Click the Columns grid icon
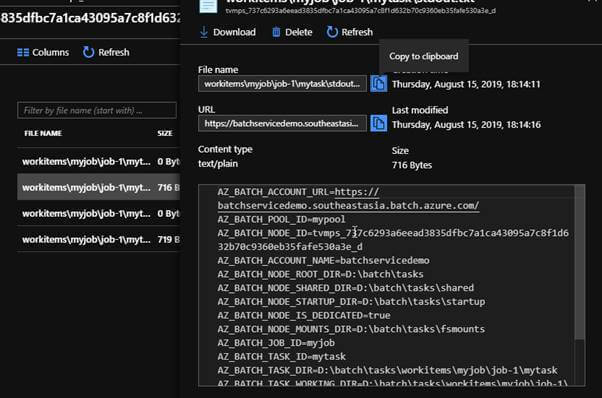The width and height of the screenshot is (602, 398). click(23, 52)
